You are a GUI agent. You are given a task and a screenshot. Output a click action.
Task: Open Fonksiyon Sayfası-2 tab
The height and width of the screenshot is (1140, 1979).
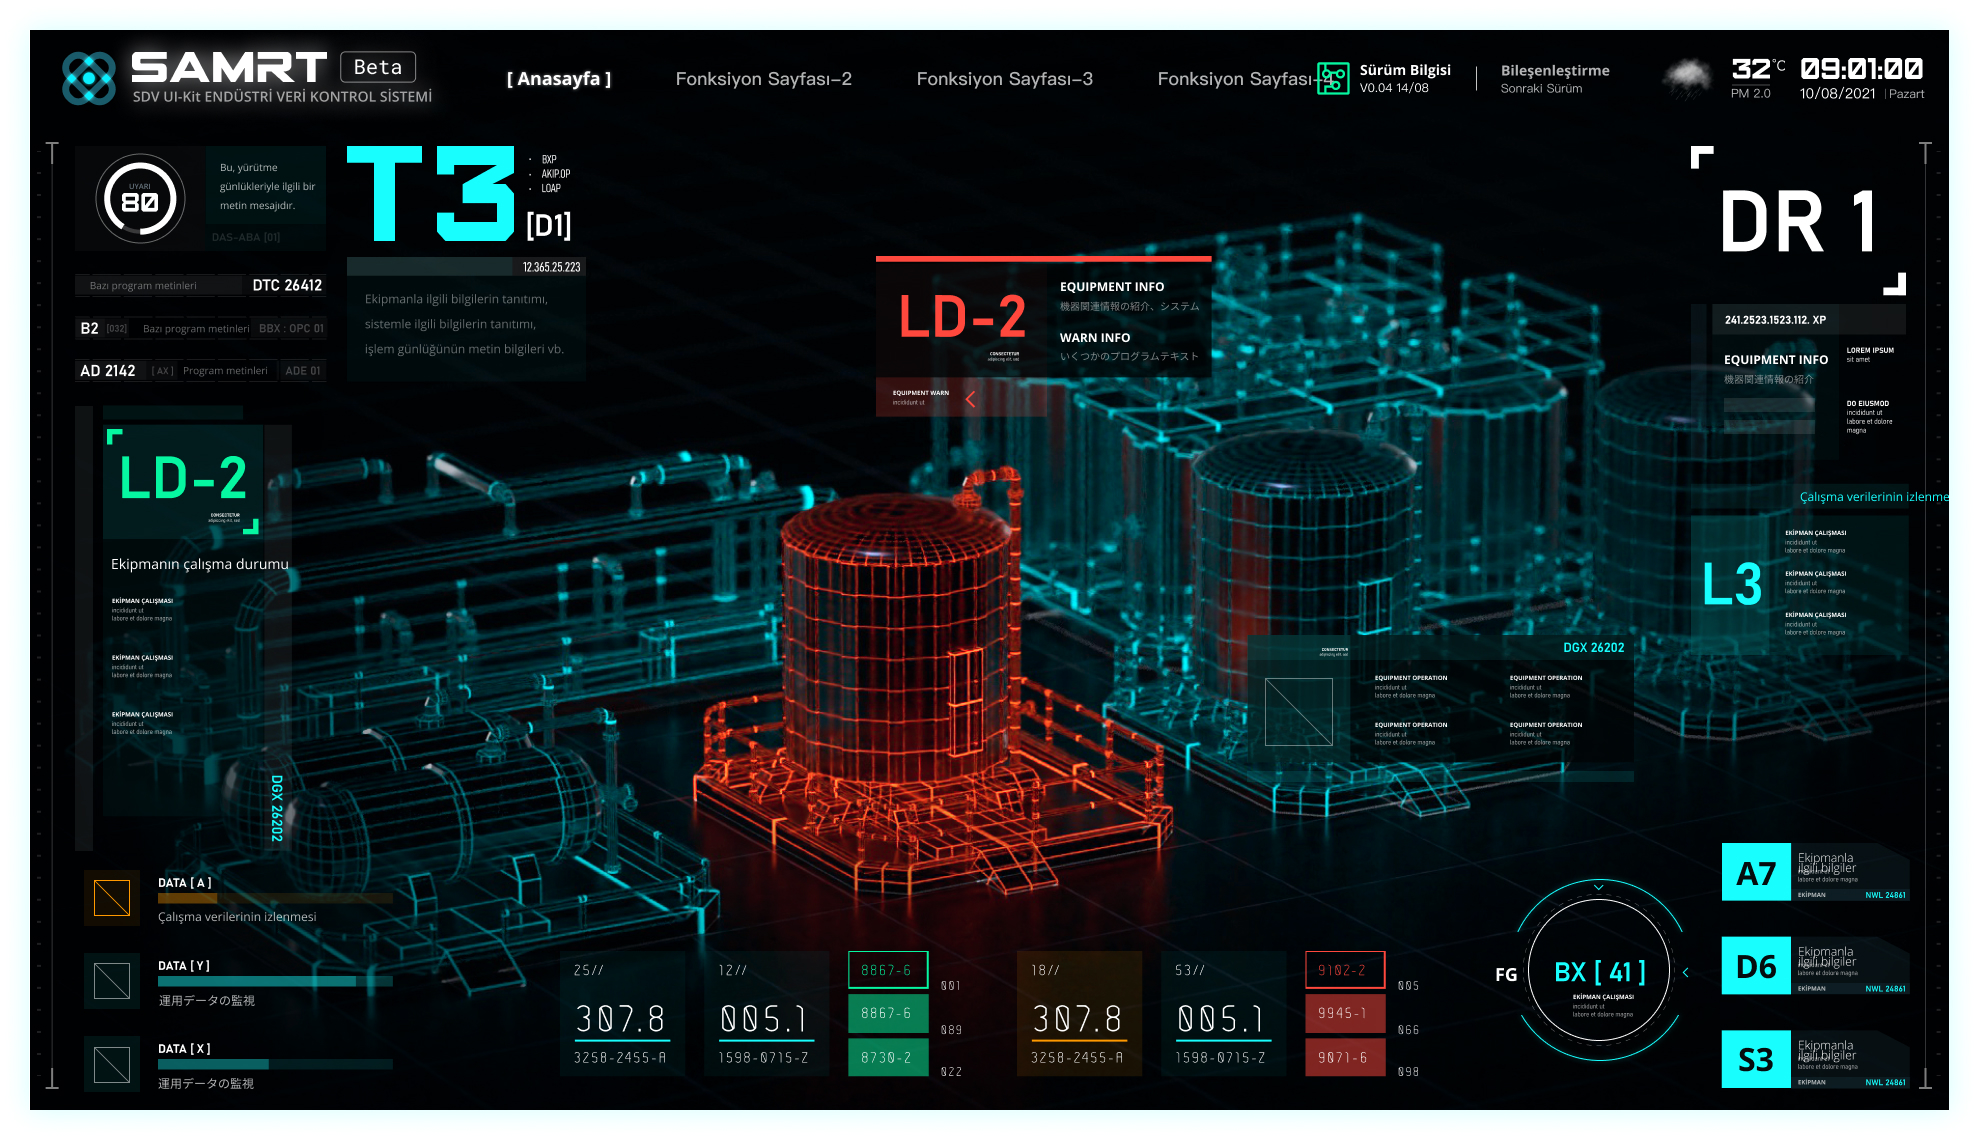764,79
